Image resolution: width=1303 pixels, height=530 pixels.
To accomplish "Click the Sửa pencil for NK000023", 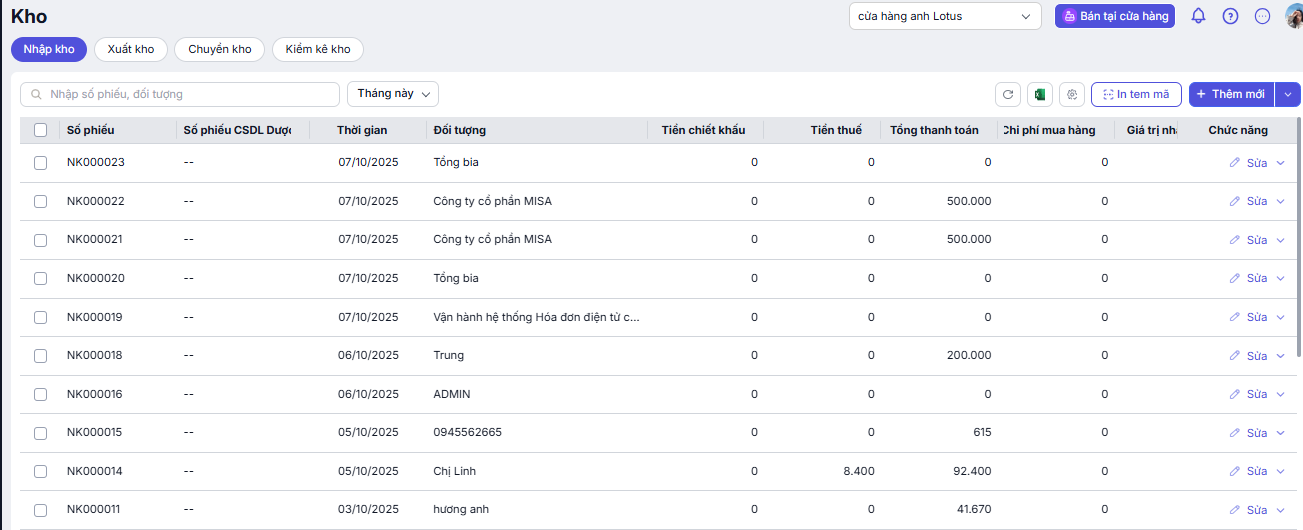I will [x=1248, y=162].
